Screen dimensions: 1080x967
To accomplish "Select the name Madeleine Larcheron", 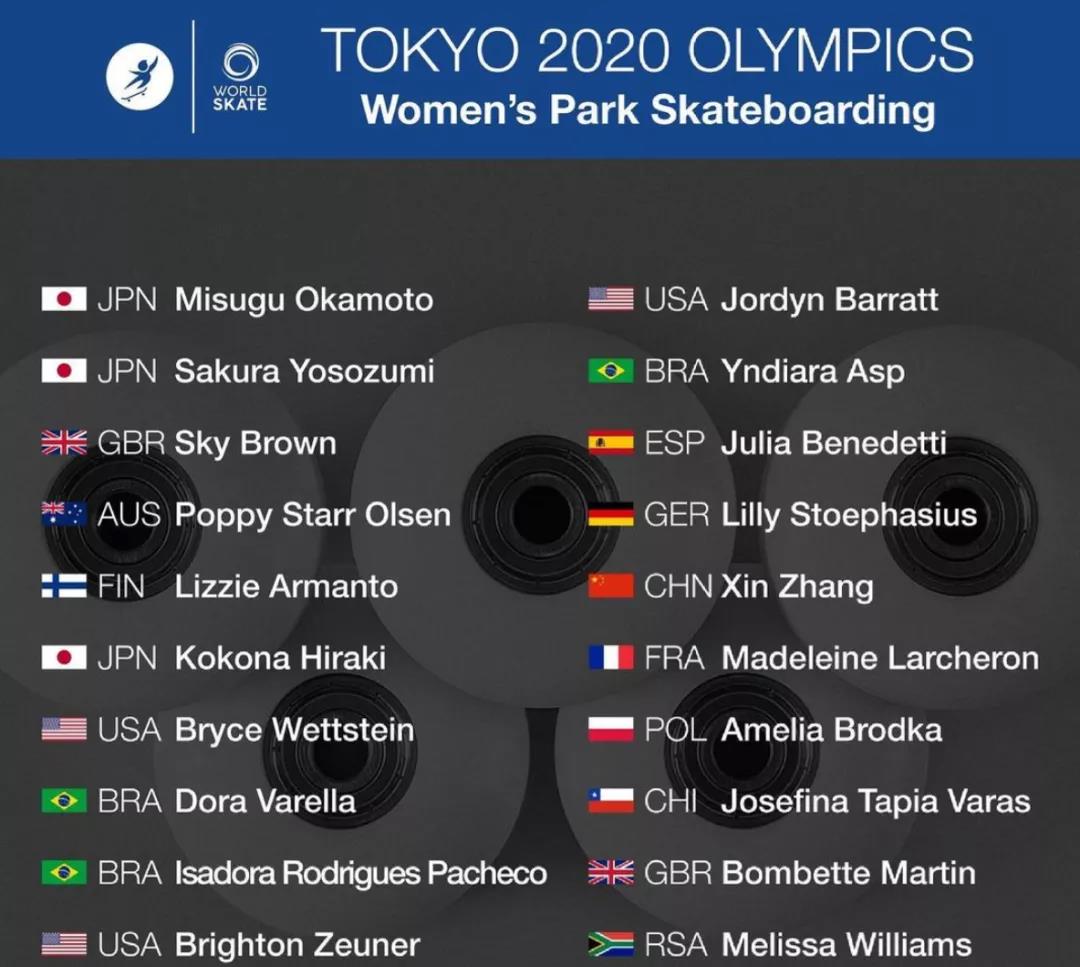I will (880, 658).
